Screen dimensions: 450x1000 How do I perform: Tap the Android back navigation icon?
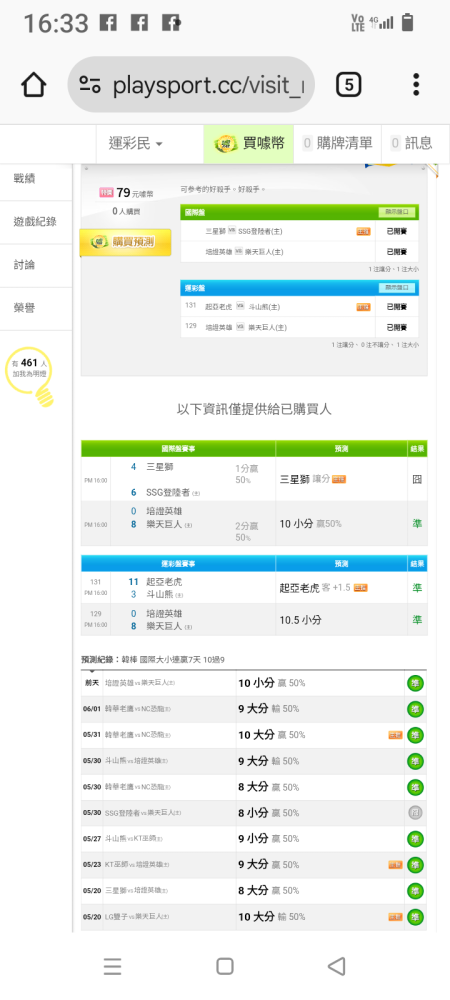click(336, 966)
